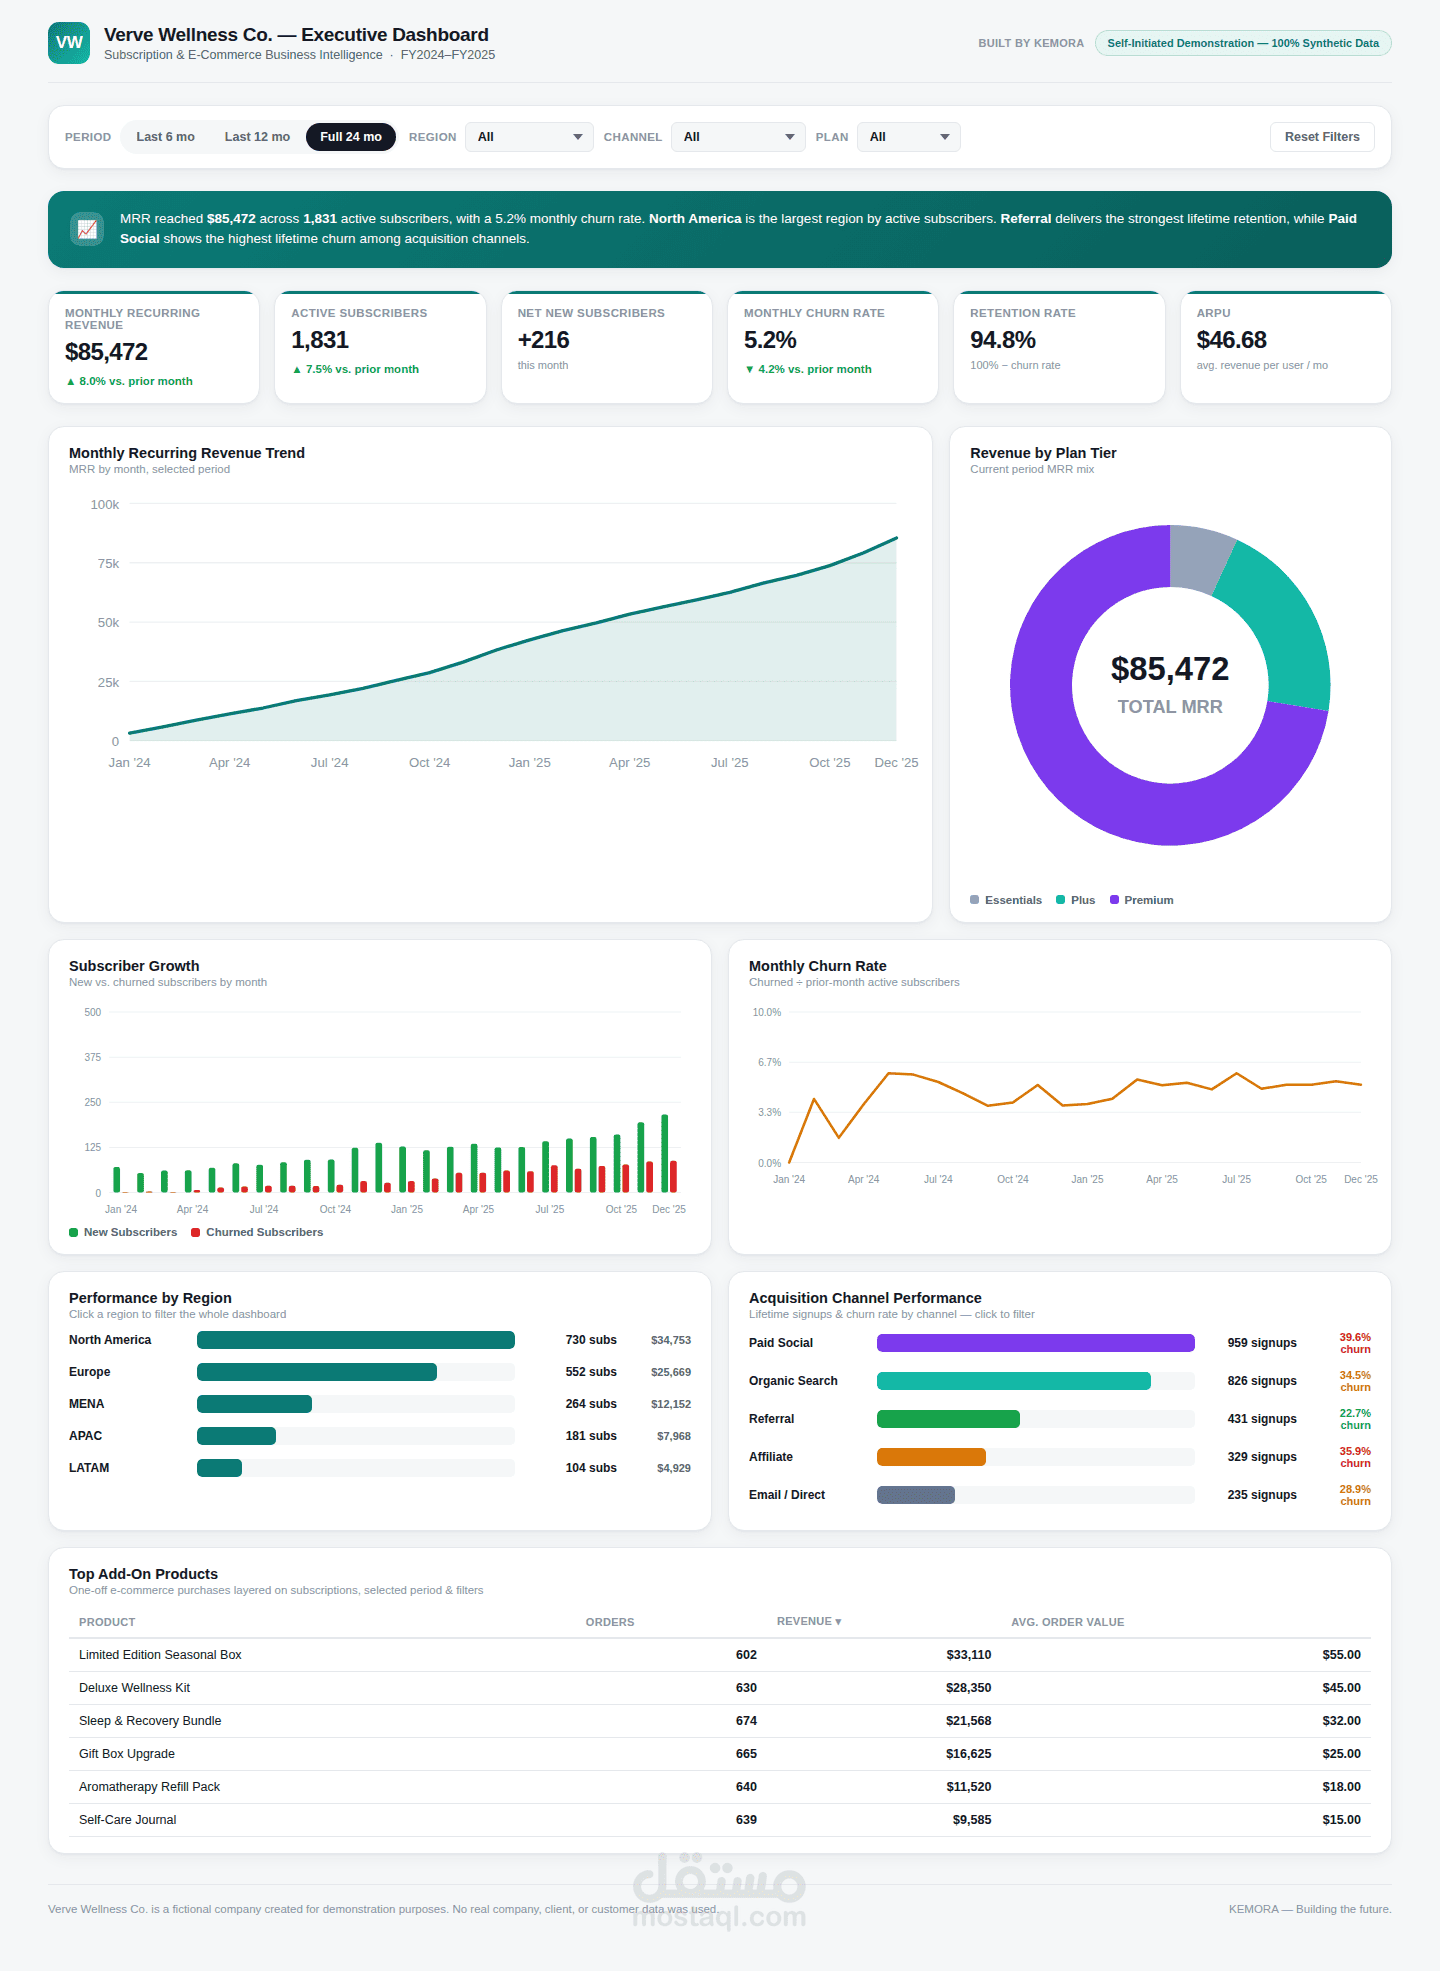Sort table by Revenue column
Screen dimensions: 1440x1971
click(809, 1621)
